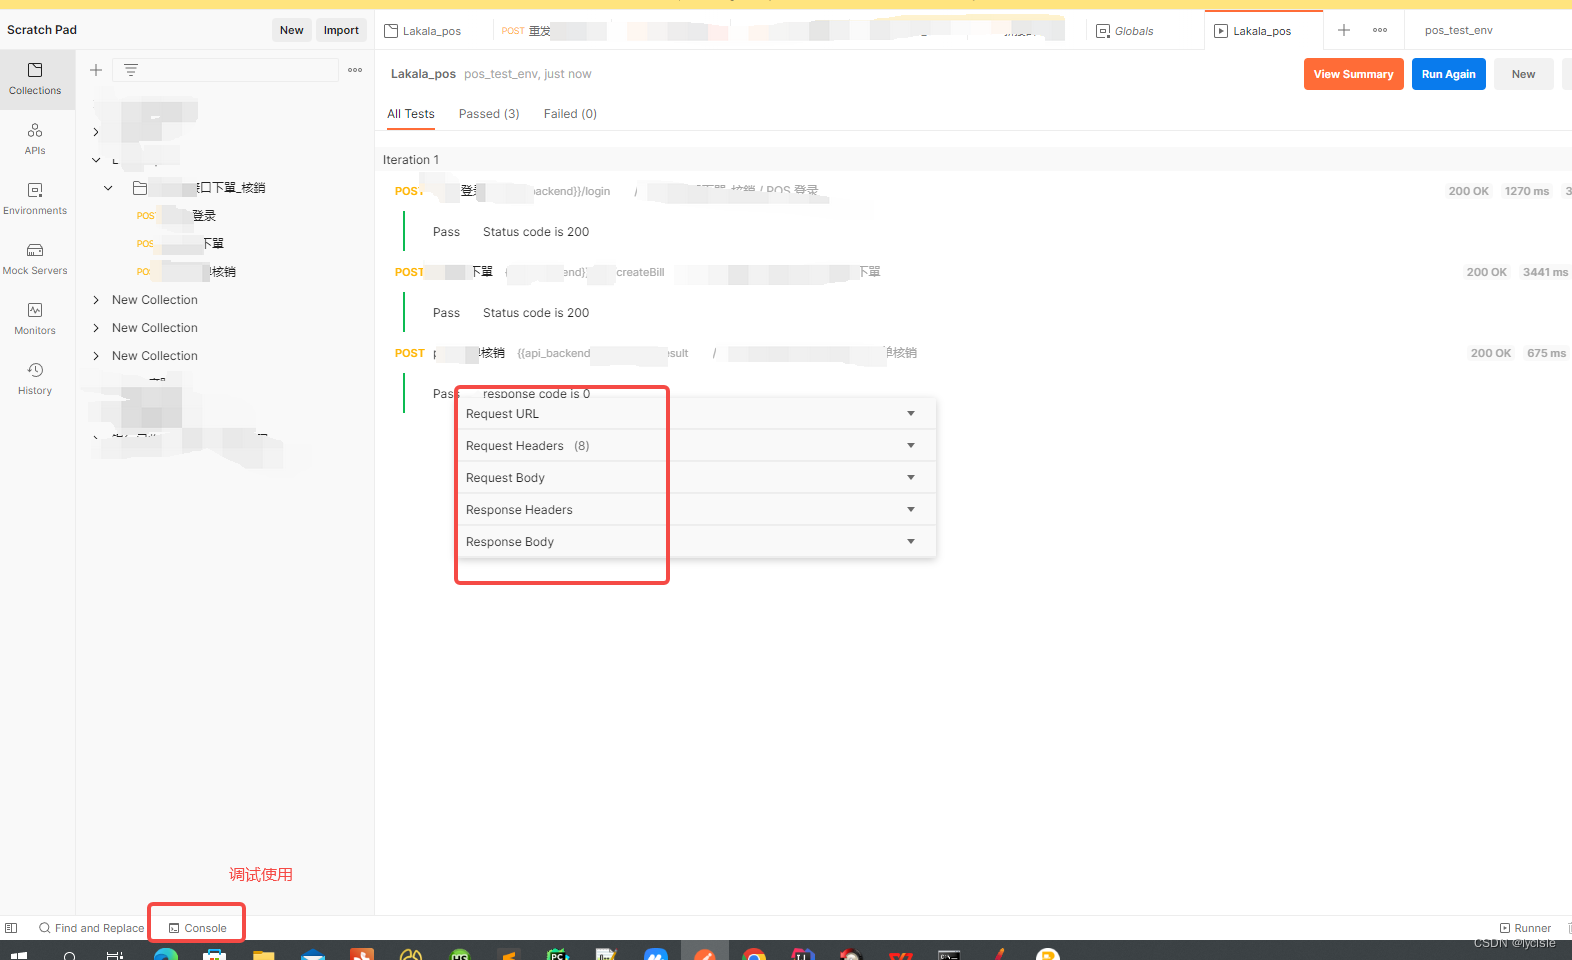The width and height of the screenshot is (1572, 960).
Task: Collapse the 下單_核銷 folder chevron
Action: coord(108,188)
